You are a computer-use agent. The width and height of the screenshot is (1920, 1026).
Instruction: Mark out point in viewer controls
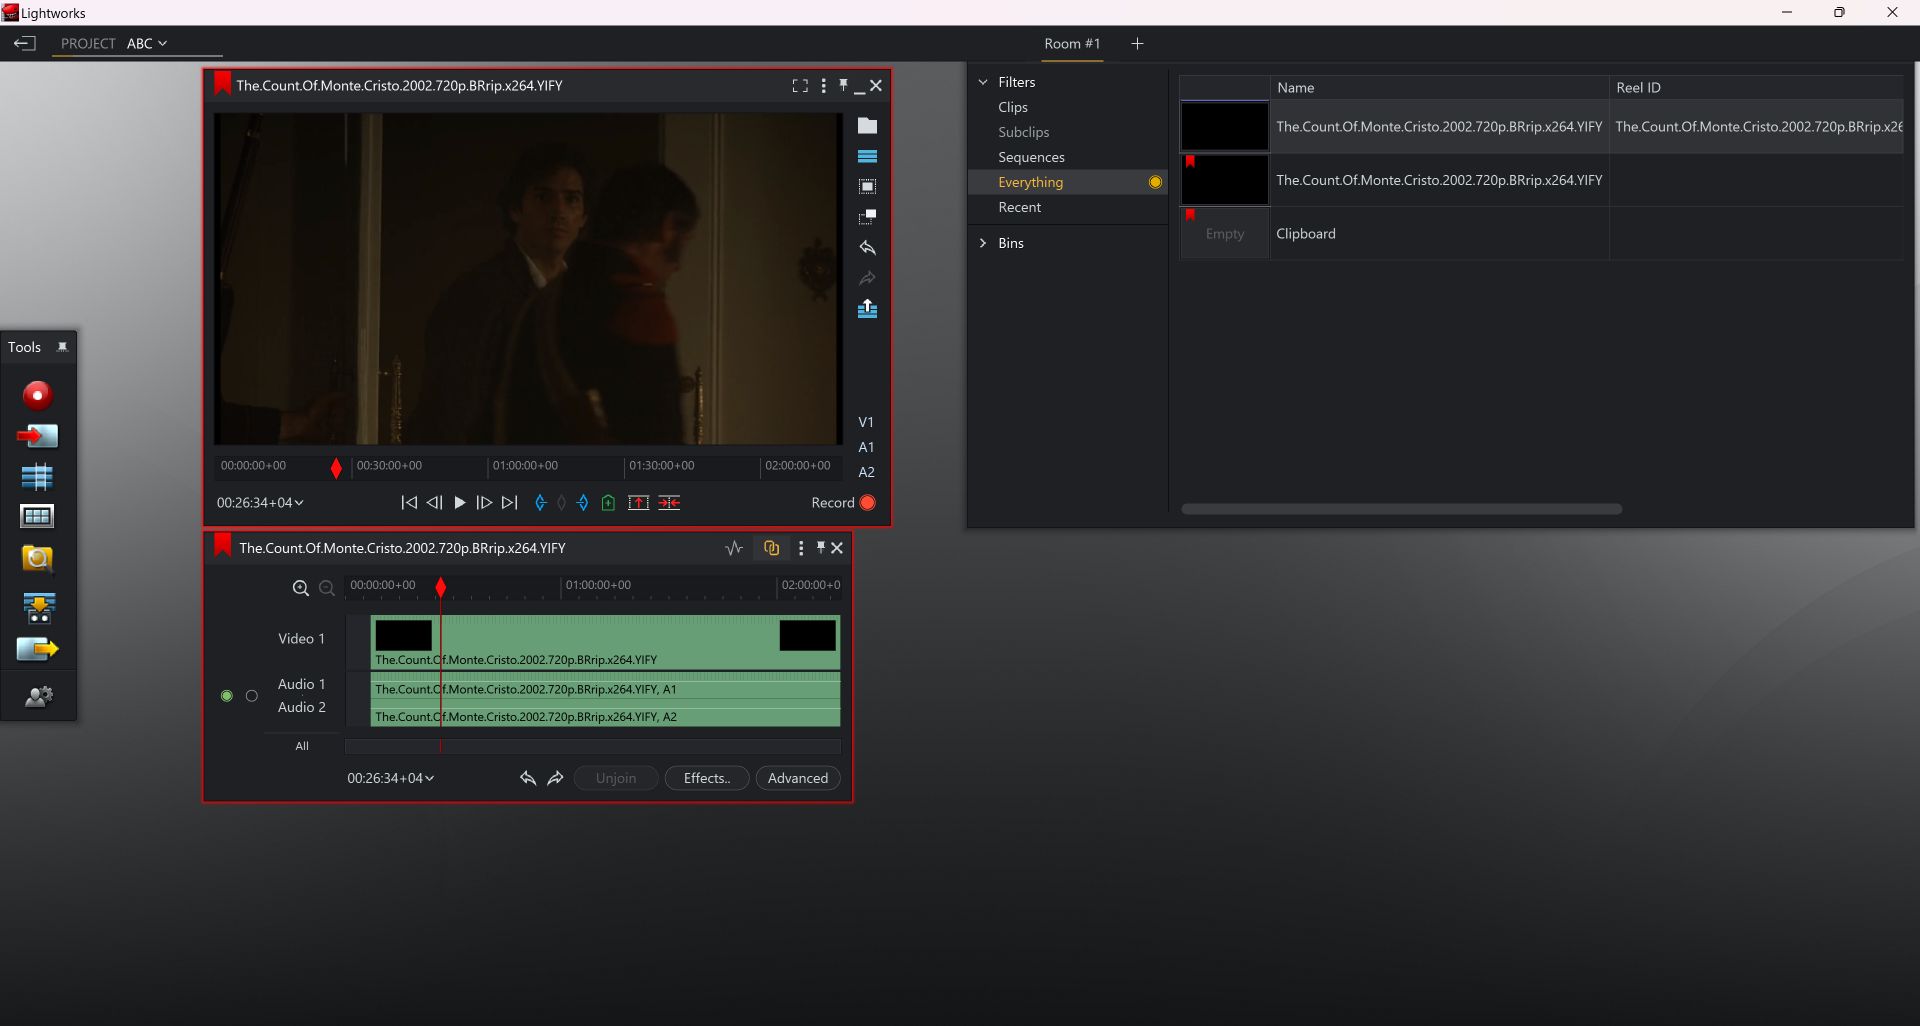583,503
